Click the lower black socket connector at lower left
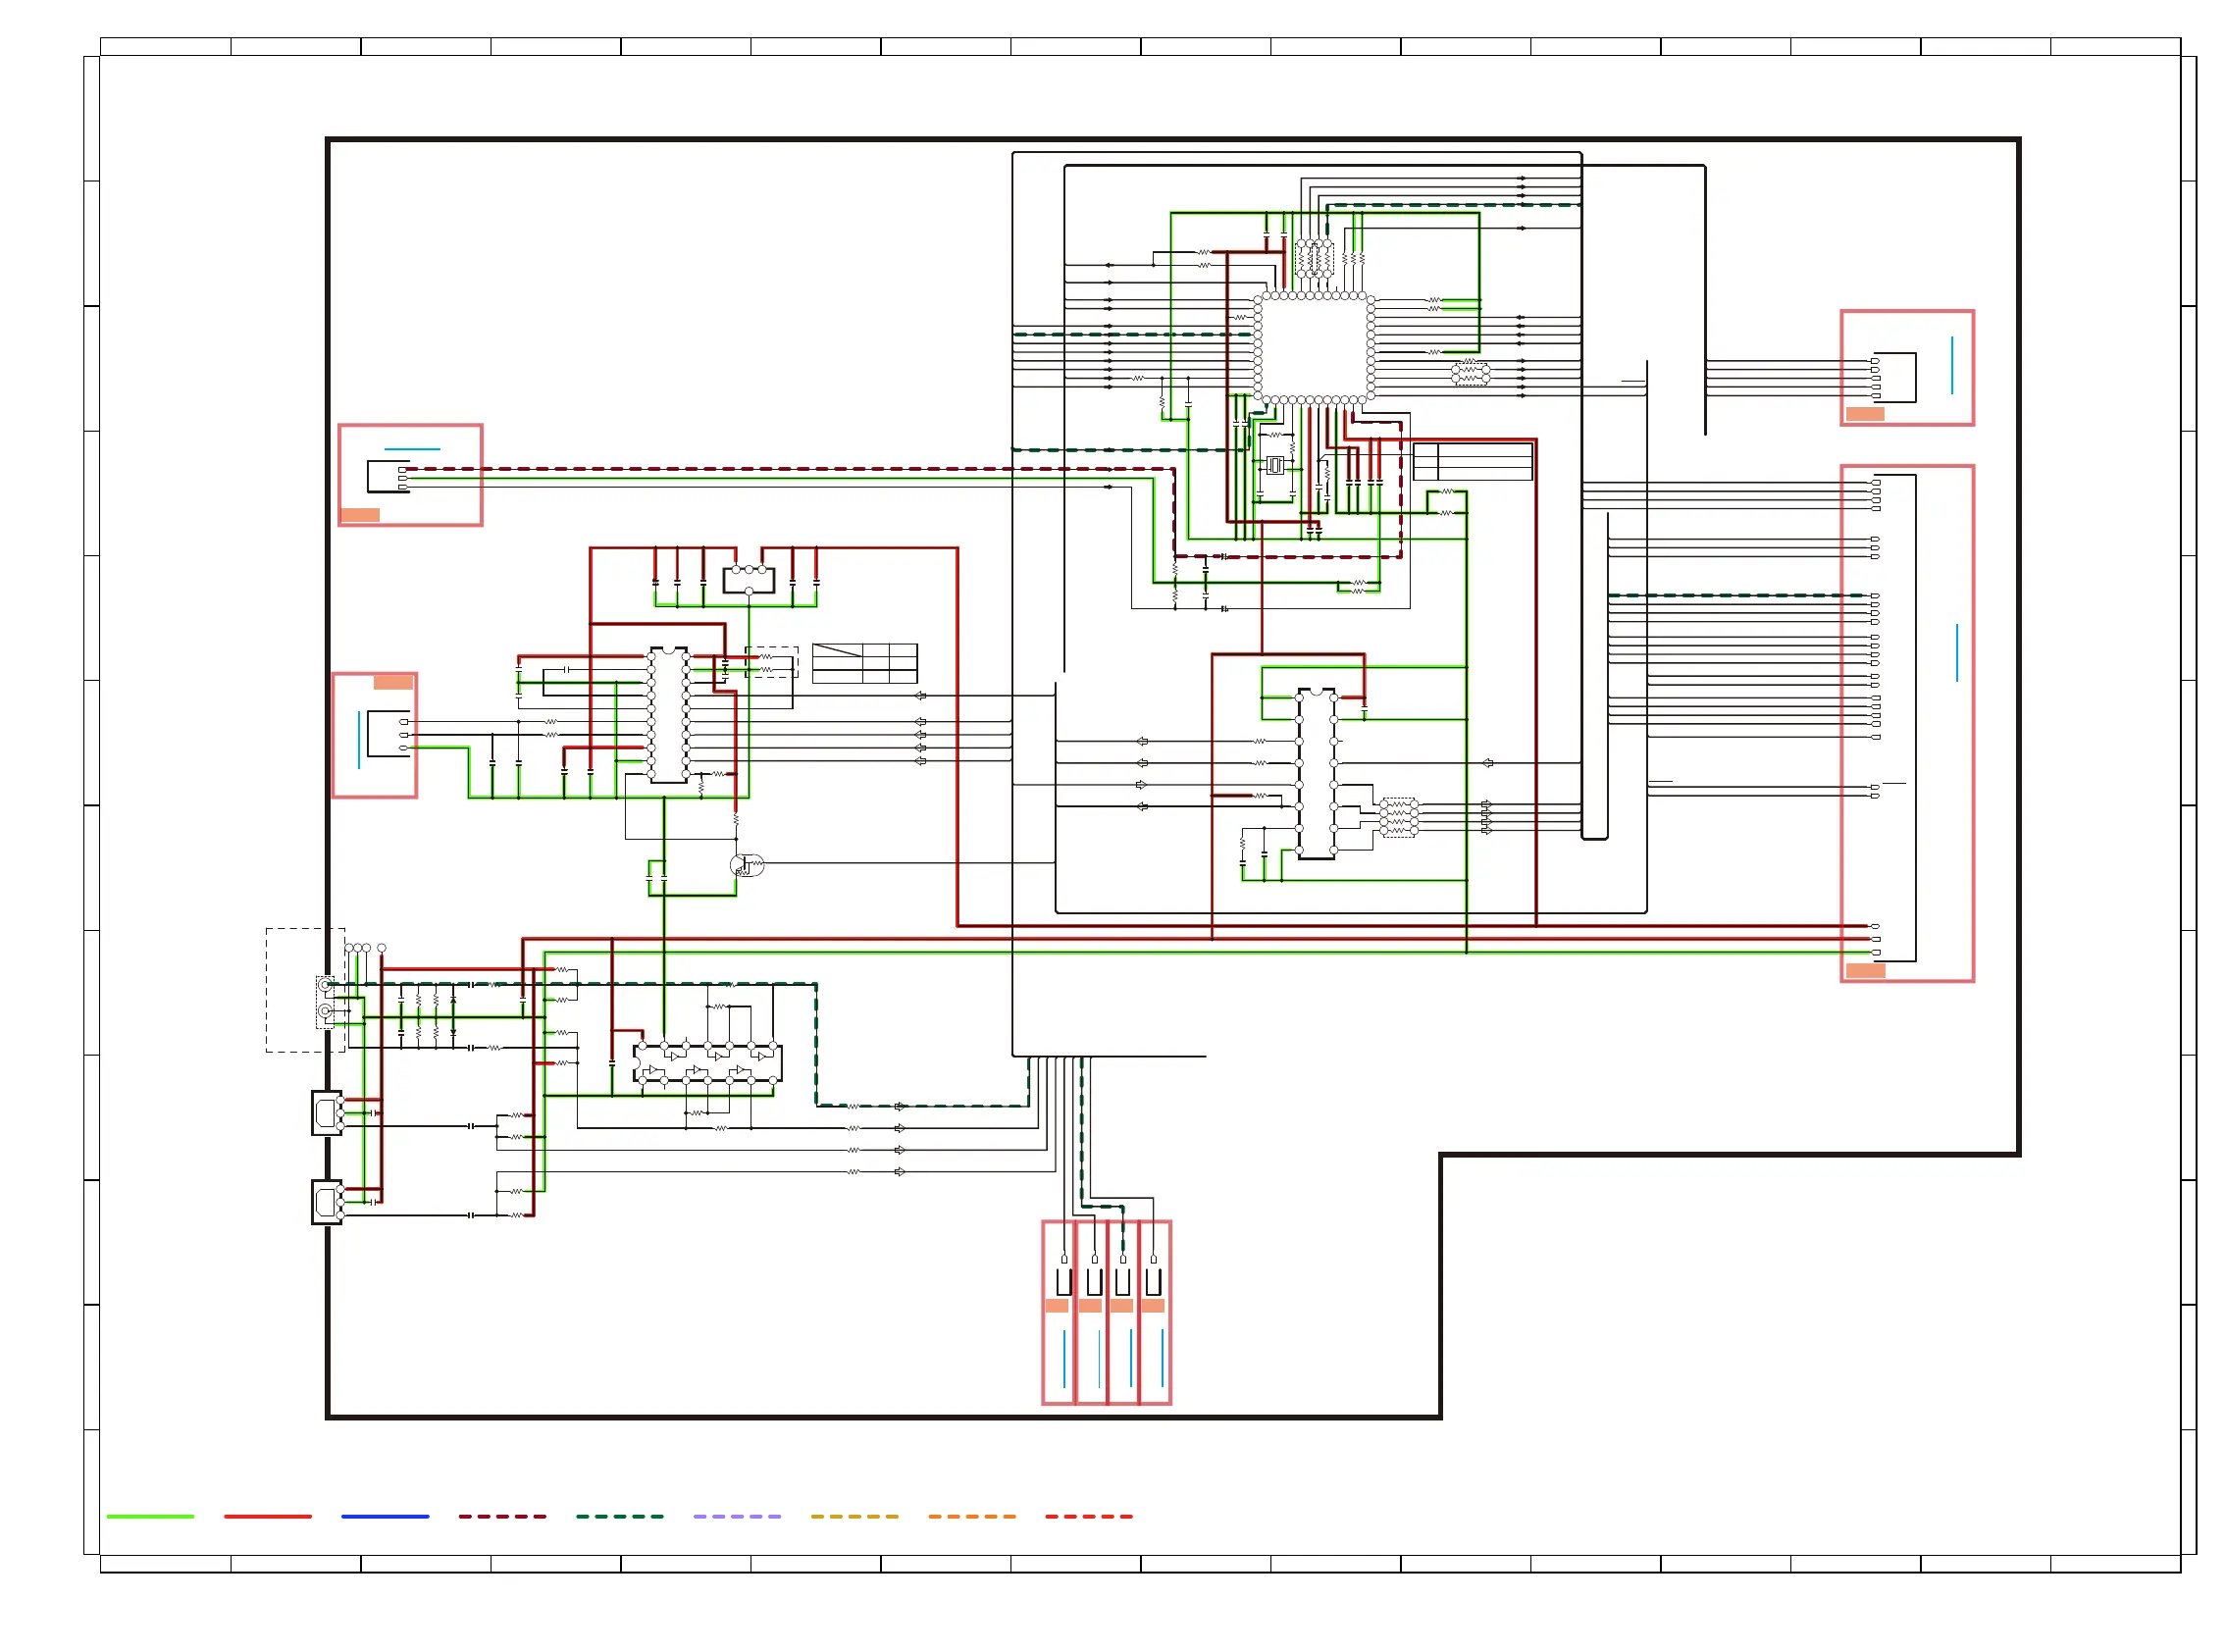 click(327, 1202)
